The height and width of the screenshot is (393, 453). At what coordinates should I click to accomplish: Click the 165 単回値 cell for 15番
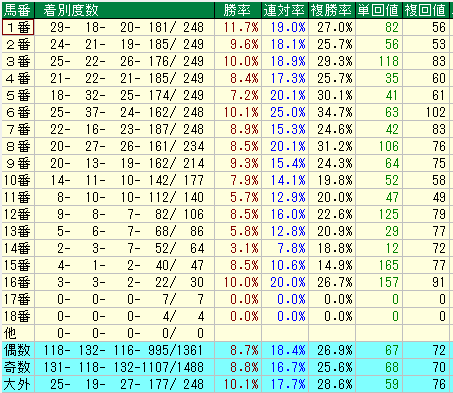click(x=379, y=265)
